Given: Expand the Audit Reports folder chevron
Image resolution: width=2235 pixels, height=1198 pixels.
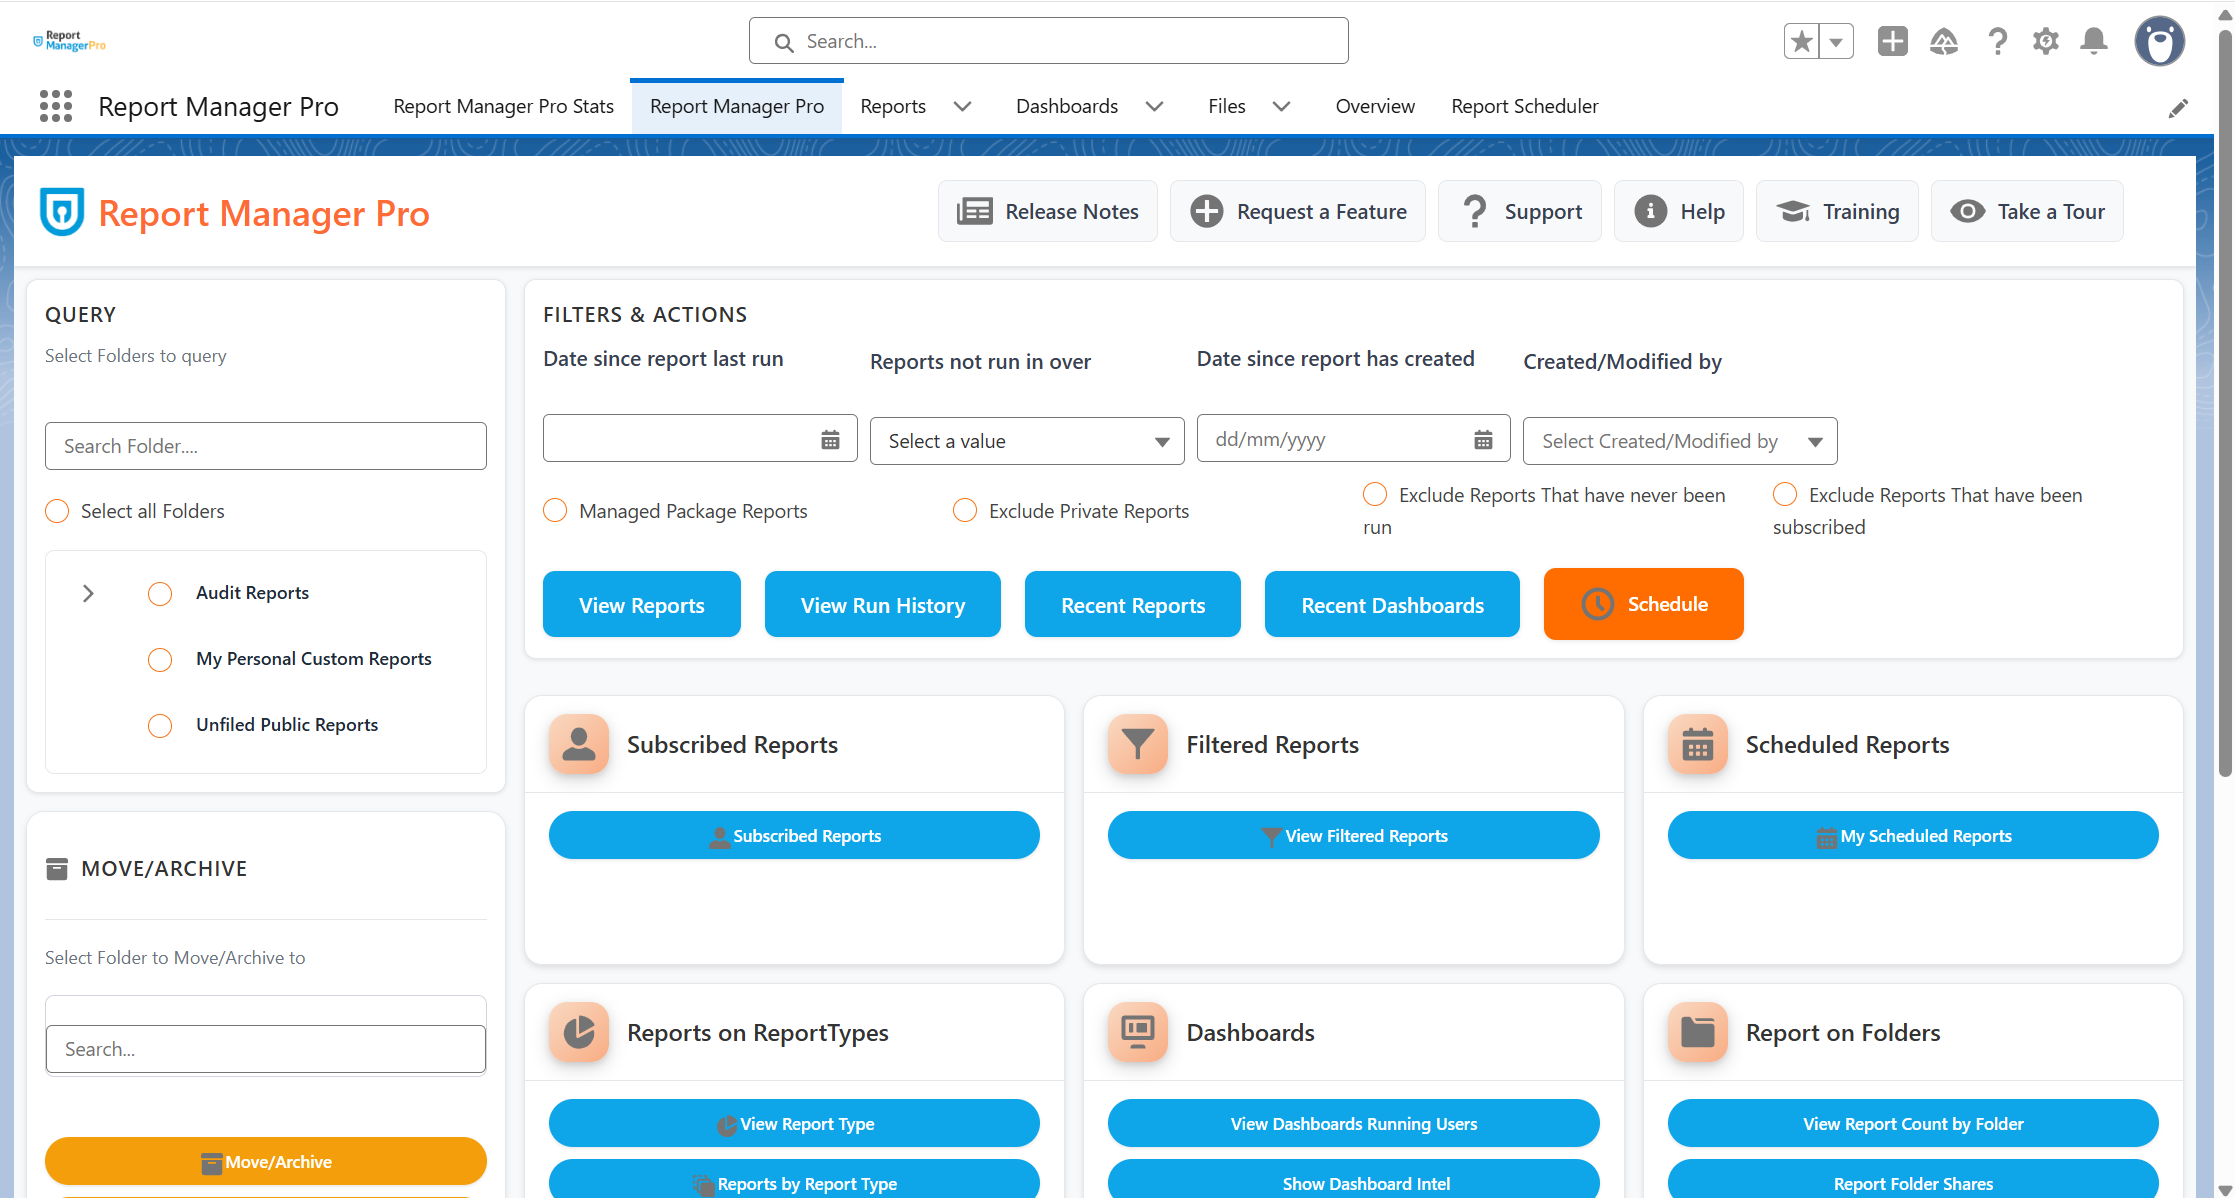Looking at the screenshot, I should (88, 593).
